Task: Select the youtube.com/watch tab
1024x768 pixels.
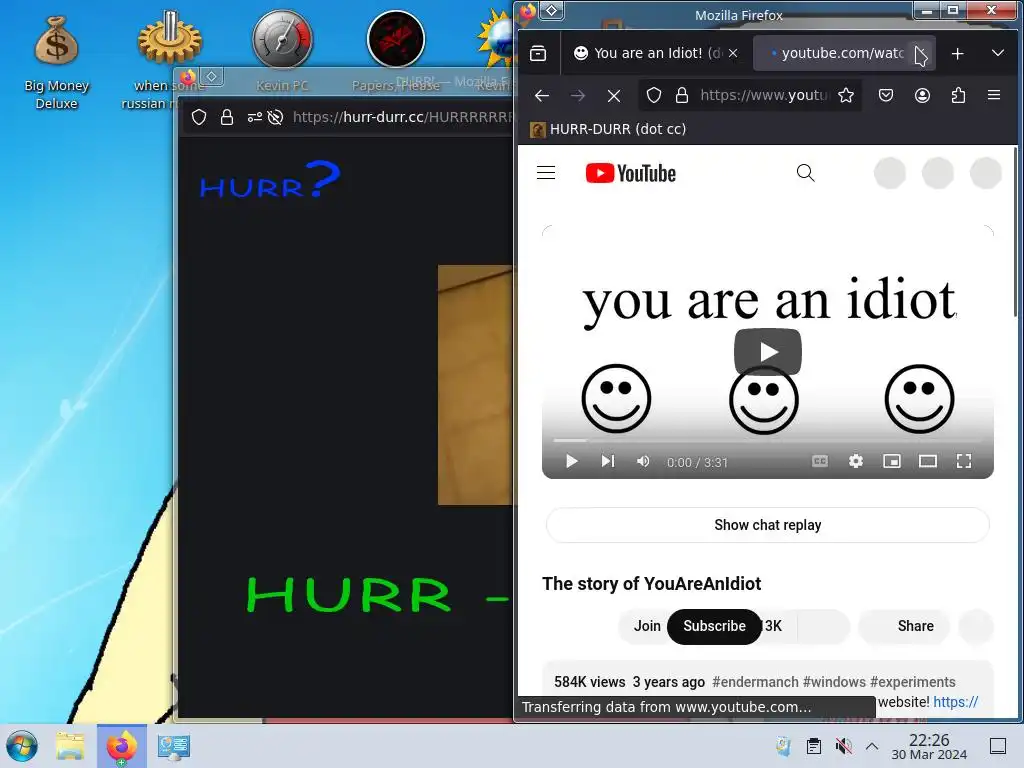Action: pos(842,54)
